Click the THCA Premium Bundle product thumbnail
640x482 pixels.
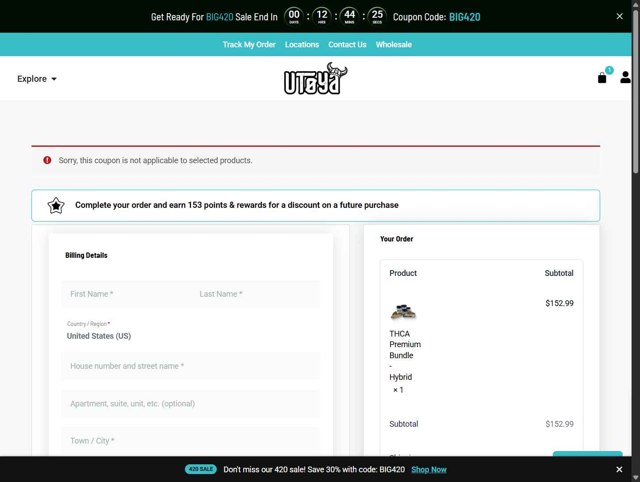(403, 312)
